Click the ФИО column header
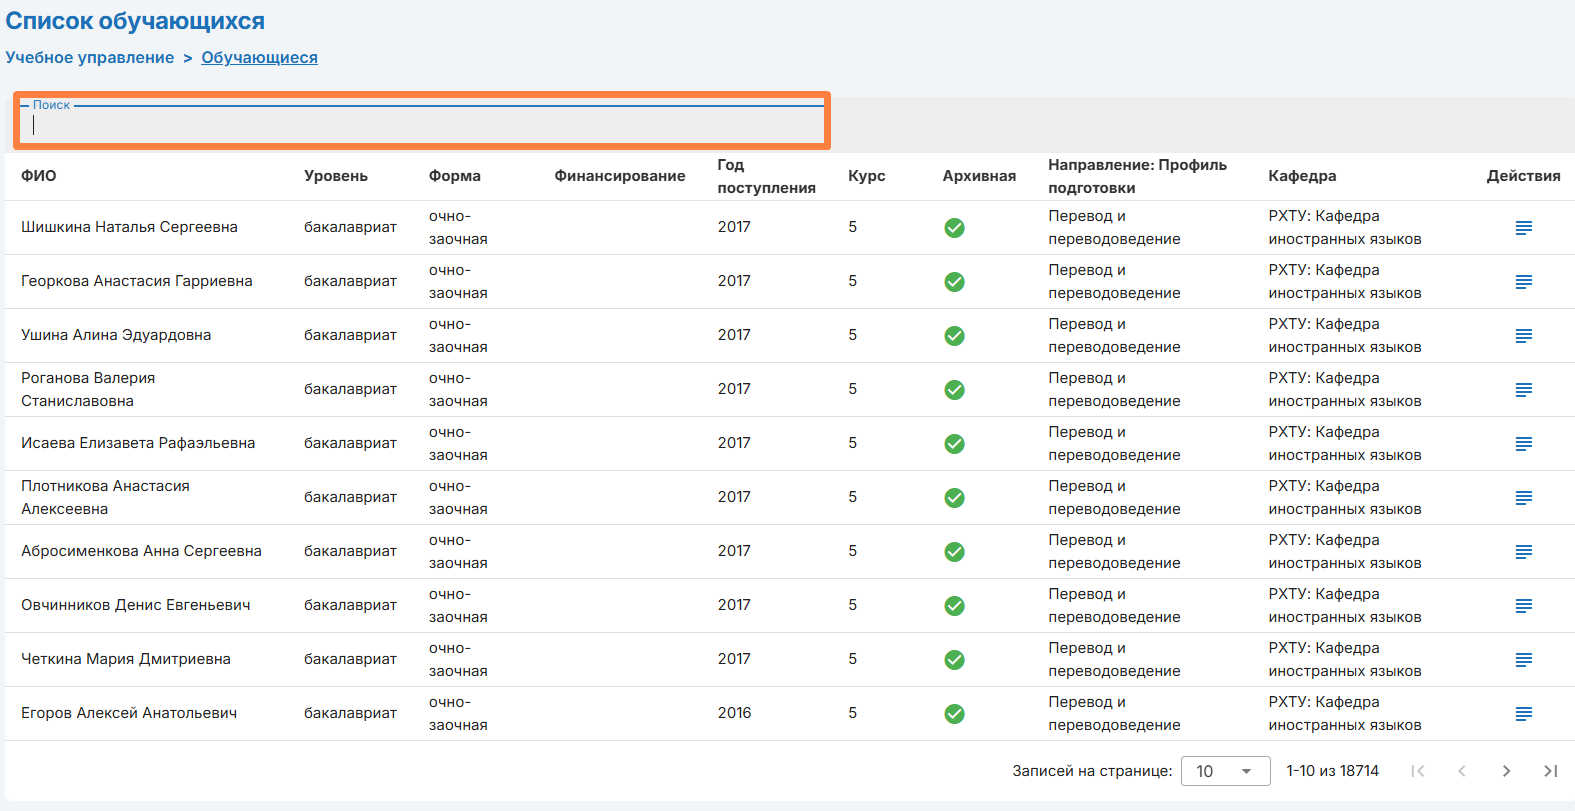 [39, 176]
